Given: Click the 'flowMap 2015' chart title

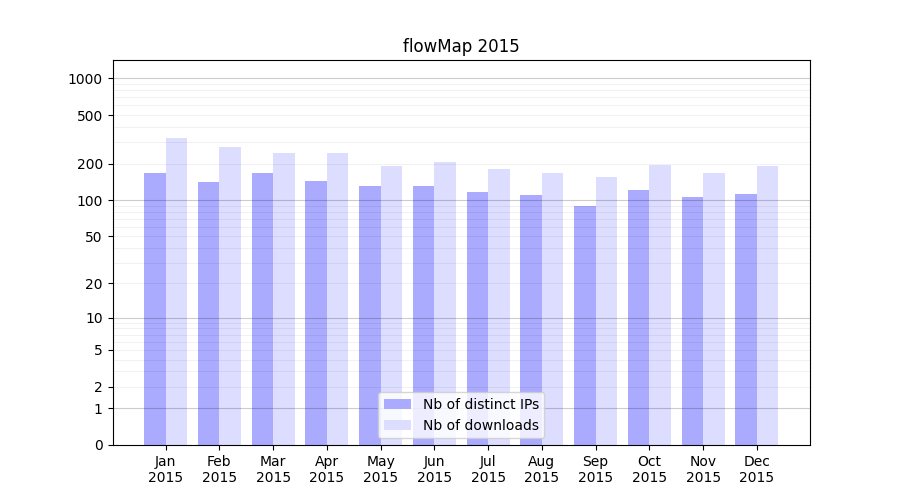Looking at the screenshot, I should 461,46.
